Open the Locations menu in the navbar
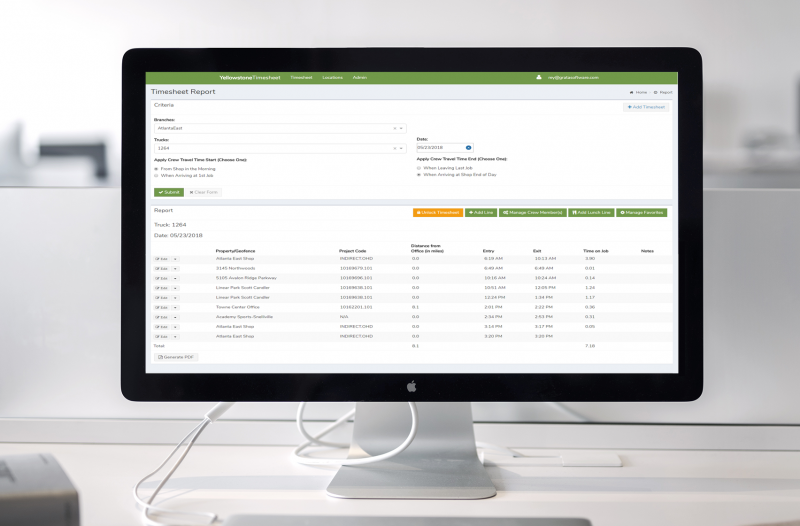This screenshot has width=800, height=526. point(333,78)
